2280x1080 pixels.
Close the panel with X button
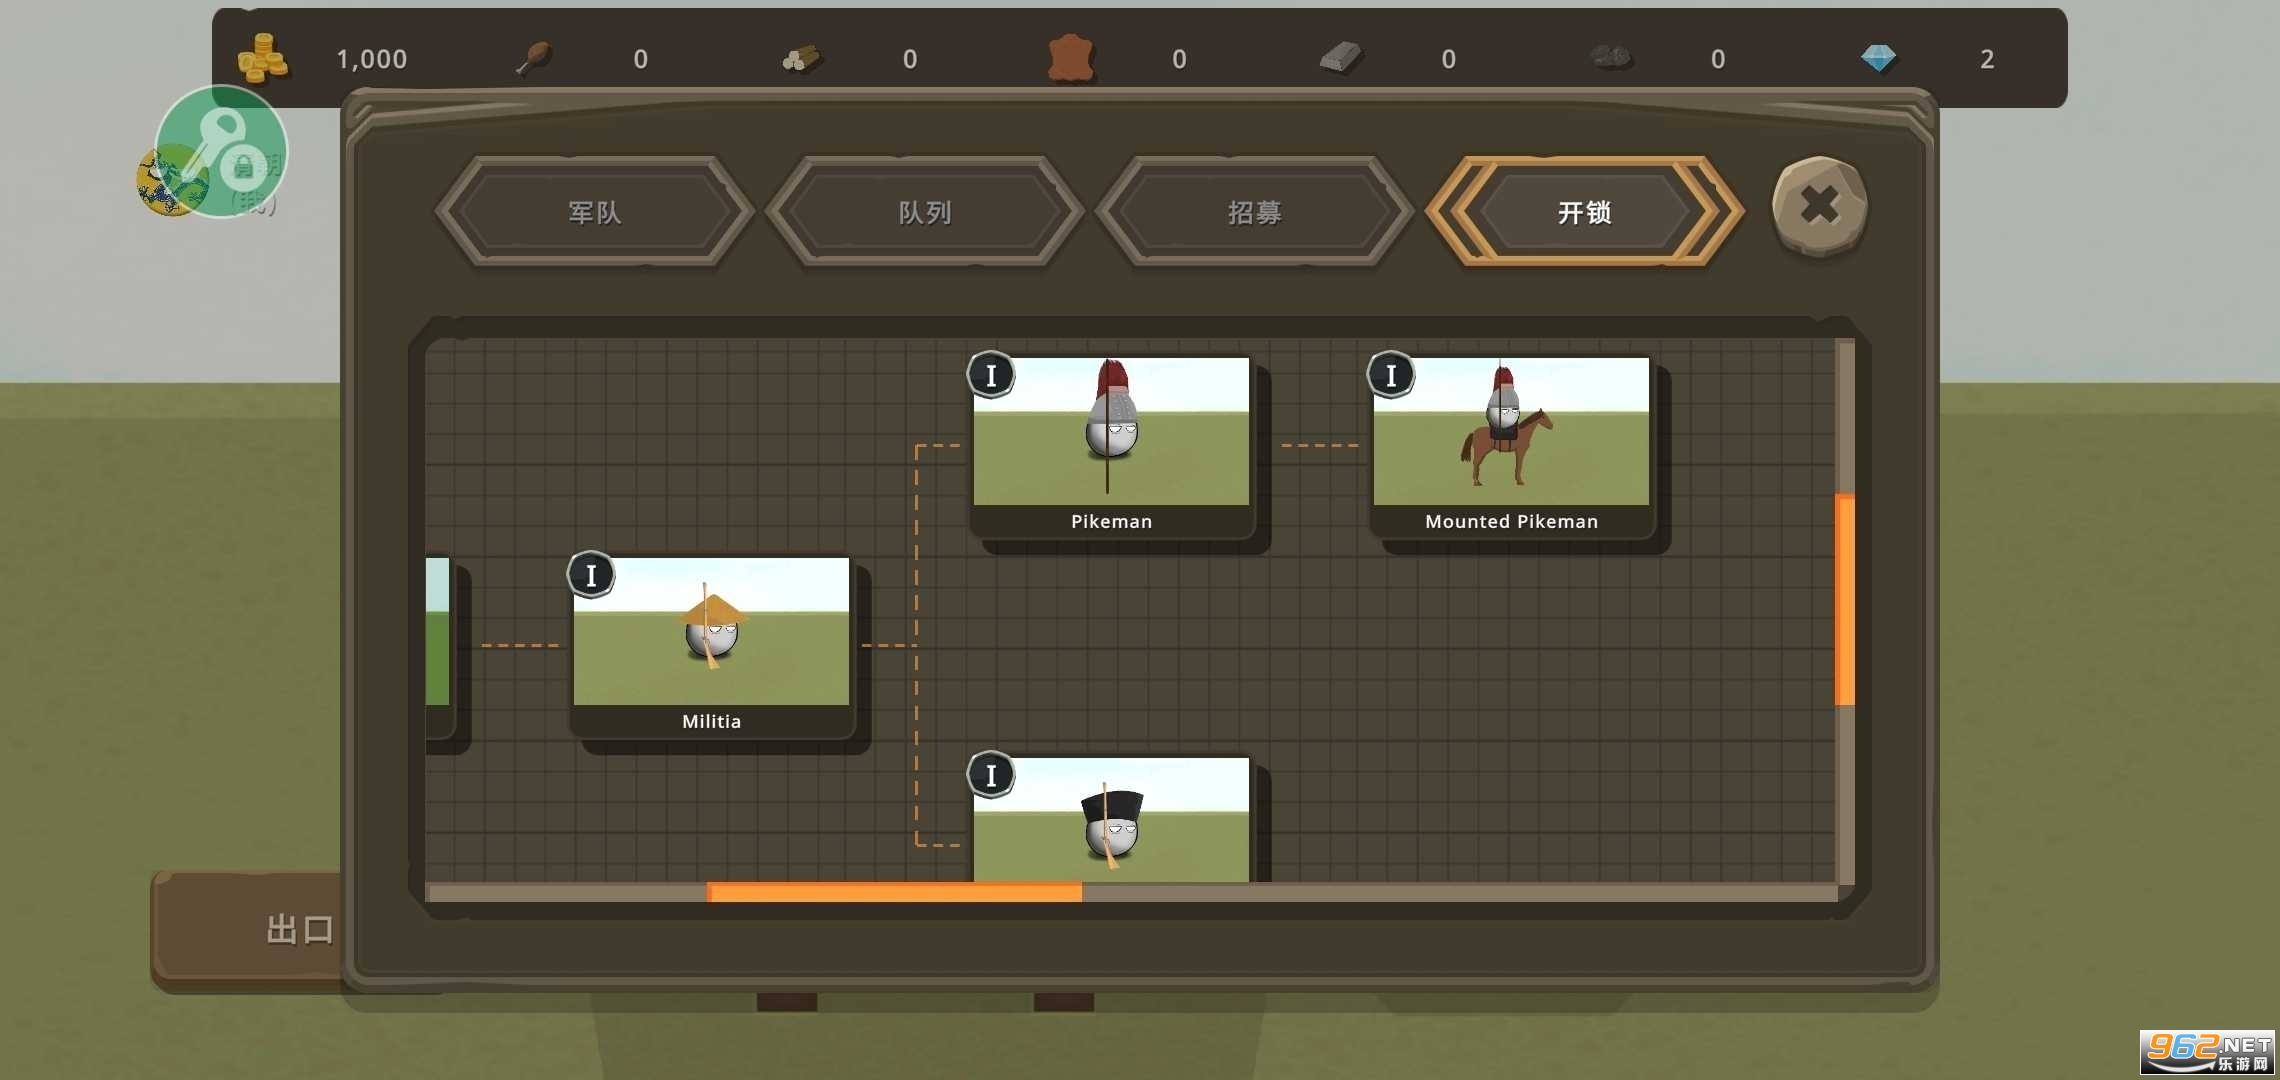coord(1819,206)
